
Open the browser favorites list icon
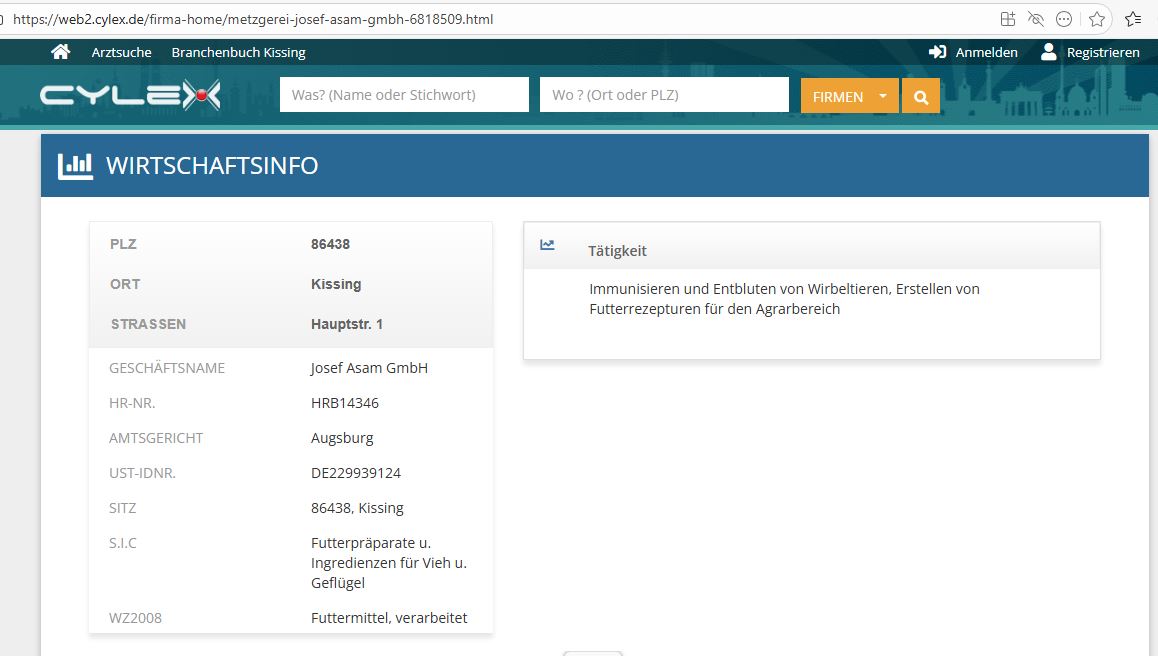click(1133, 19)
